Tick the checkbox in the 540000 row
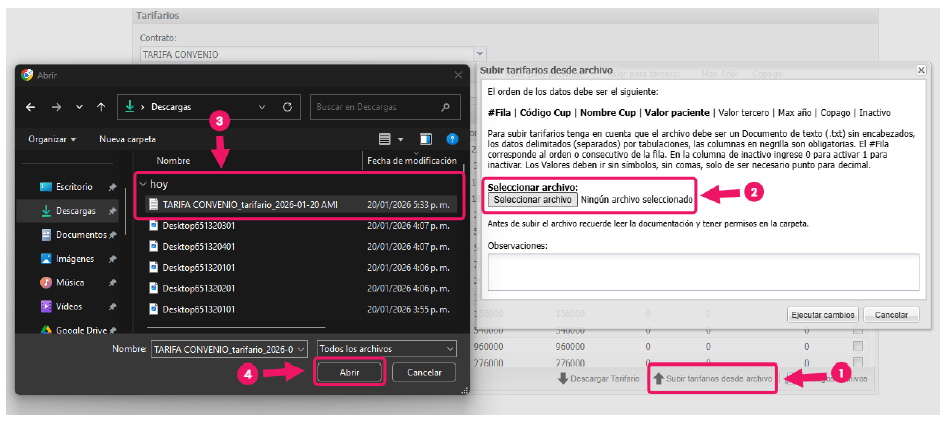 click(x=858, y=332)
